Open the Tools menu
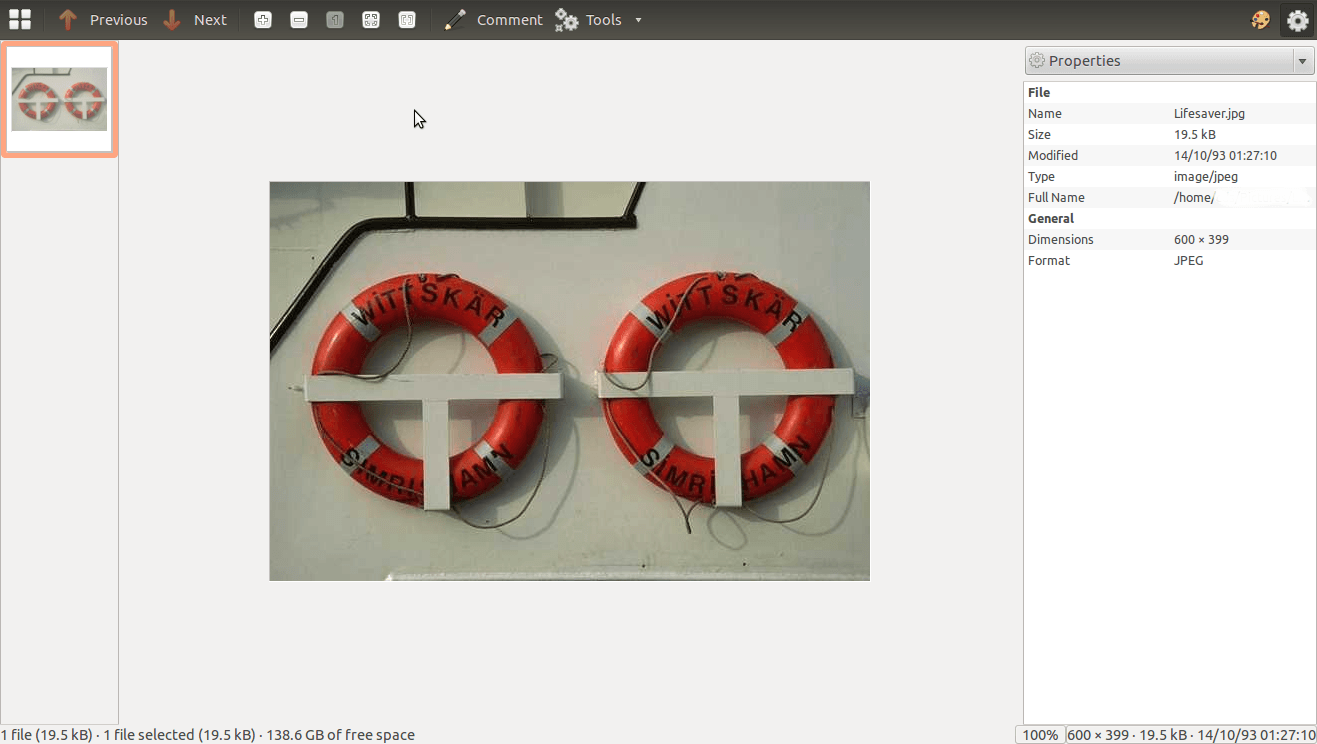Screen dimensions: 1317x744 coord(589,19)
